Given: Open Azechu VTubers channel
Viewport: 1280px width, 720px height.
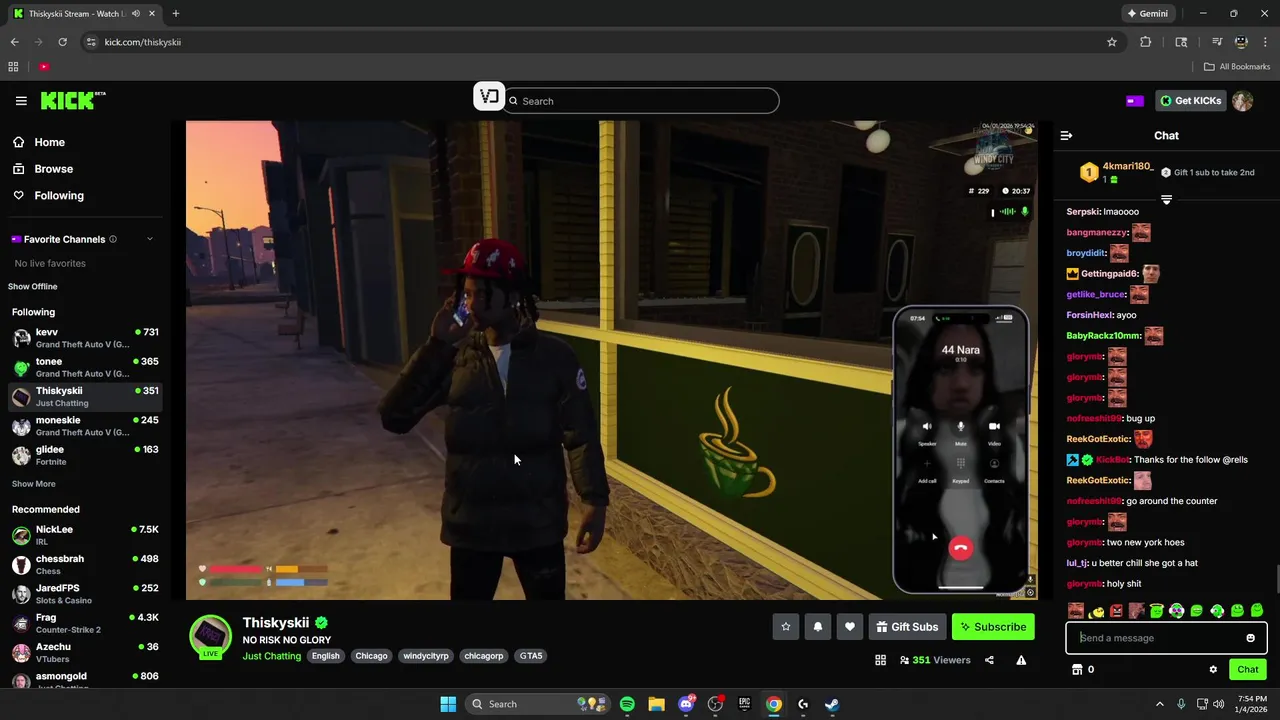Looking at the screenshot, I should [85, 652].
